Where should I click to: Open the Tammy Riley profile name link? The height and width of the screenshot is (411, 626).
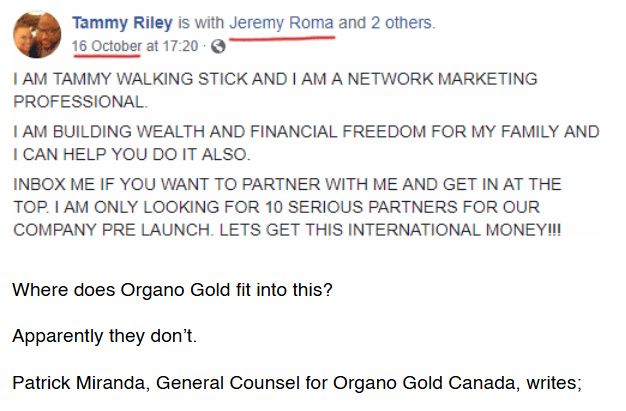(x=122, y=23)
